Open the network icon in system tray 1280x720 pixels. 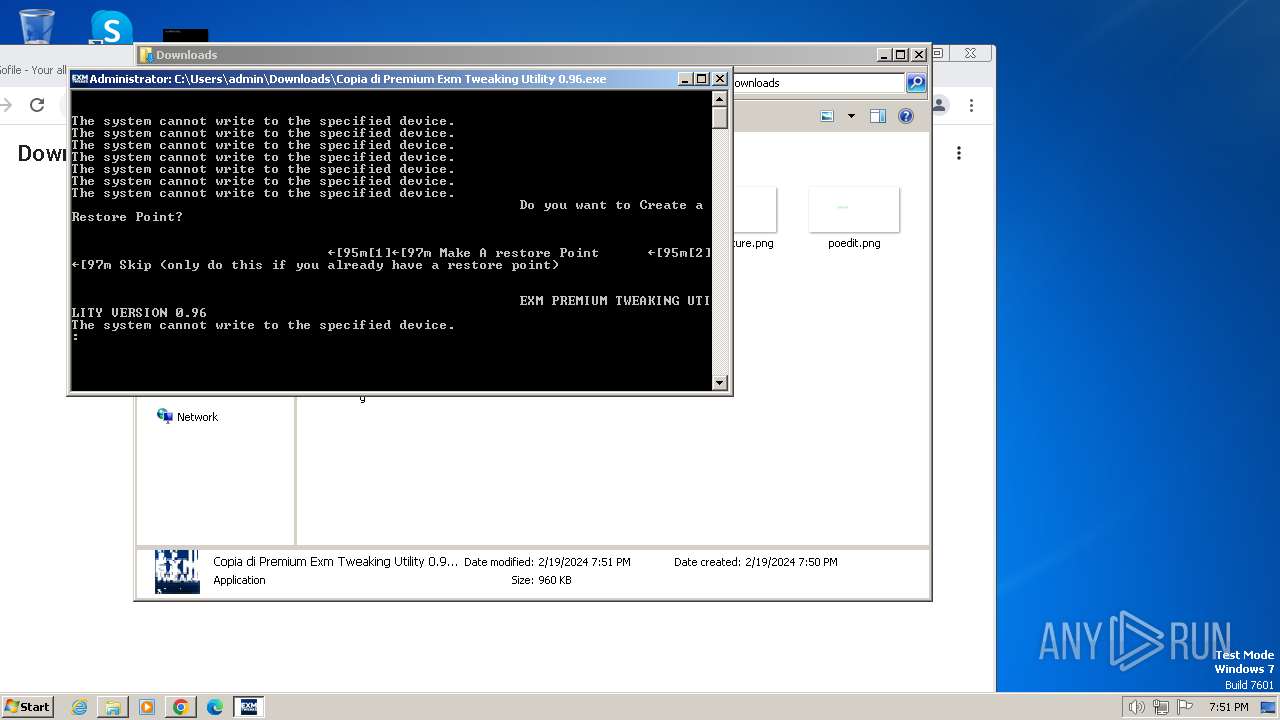coord(1161,707)
